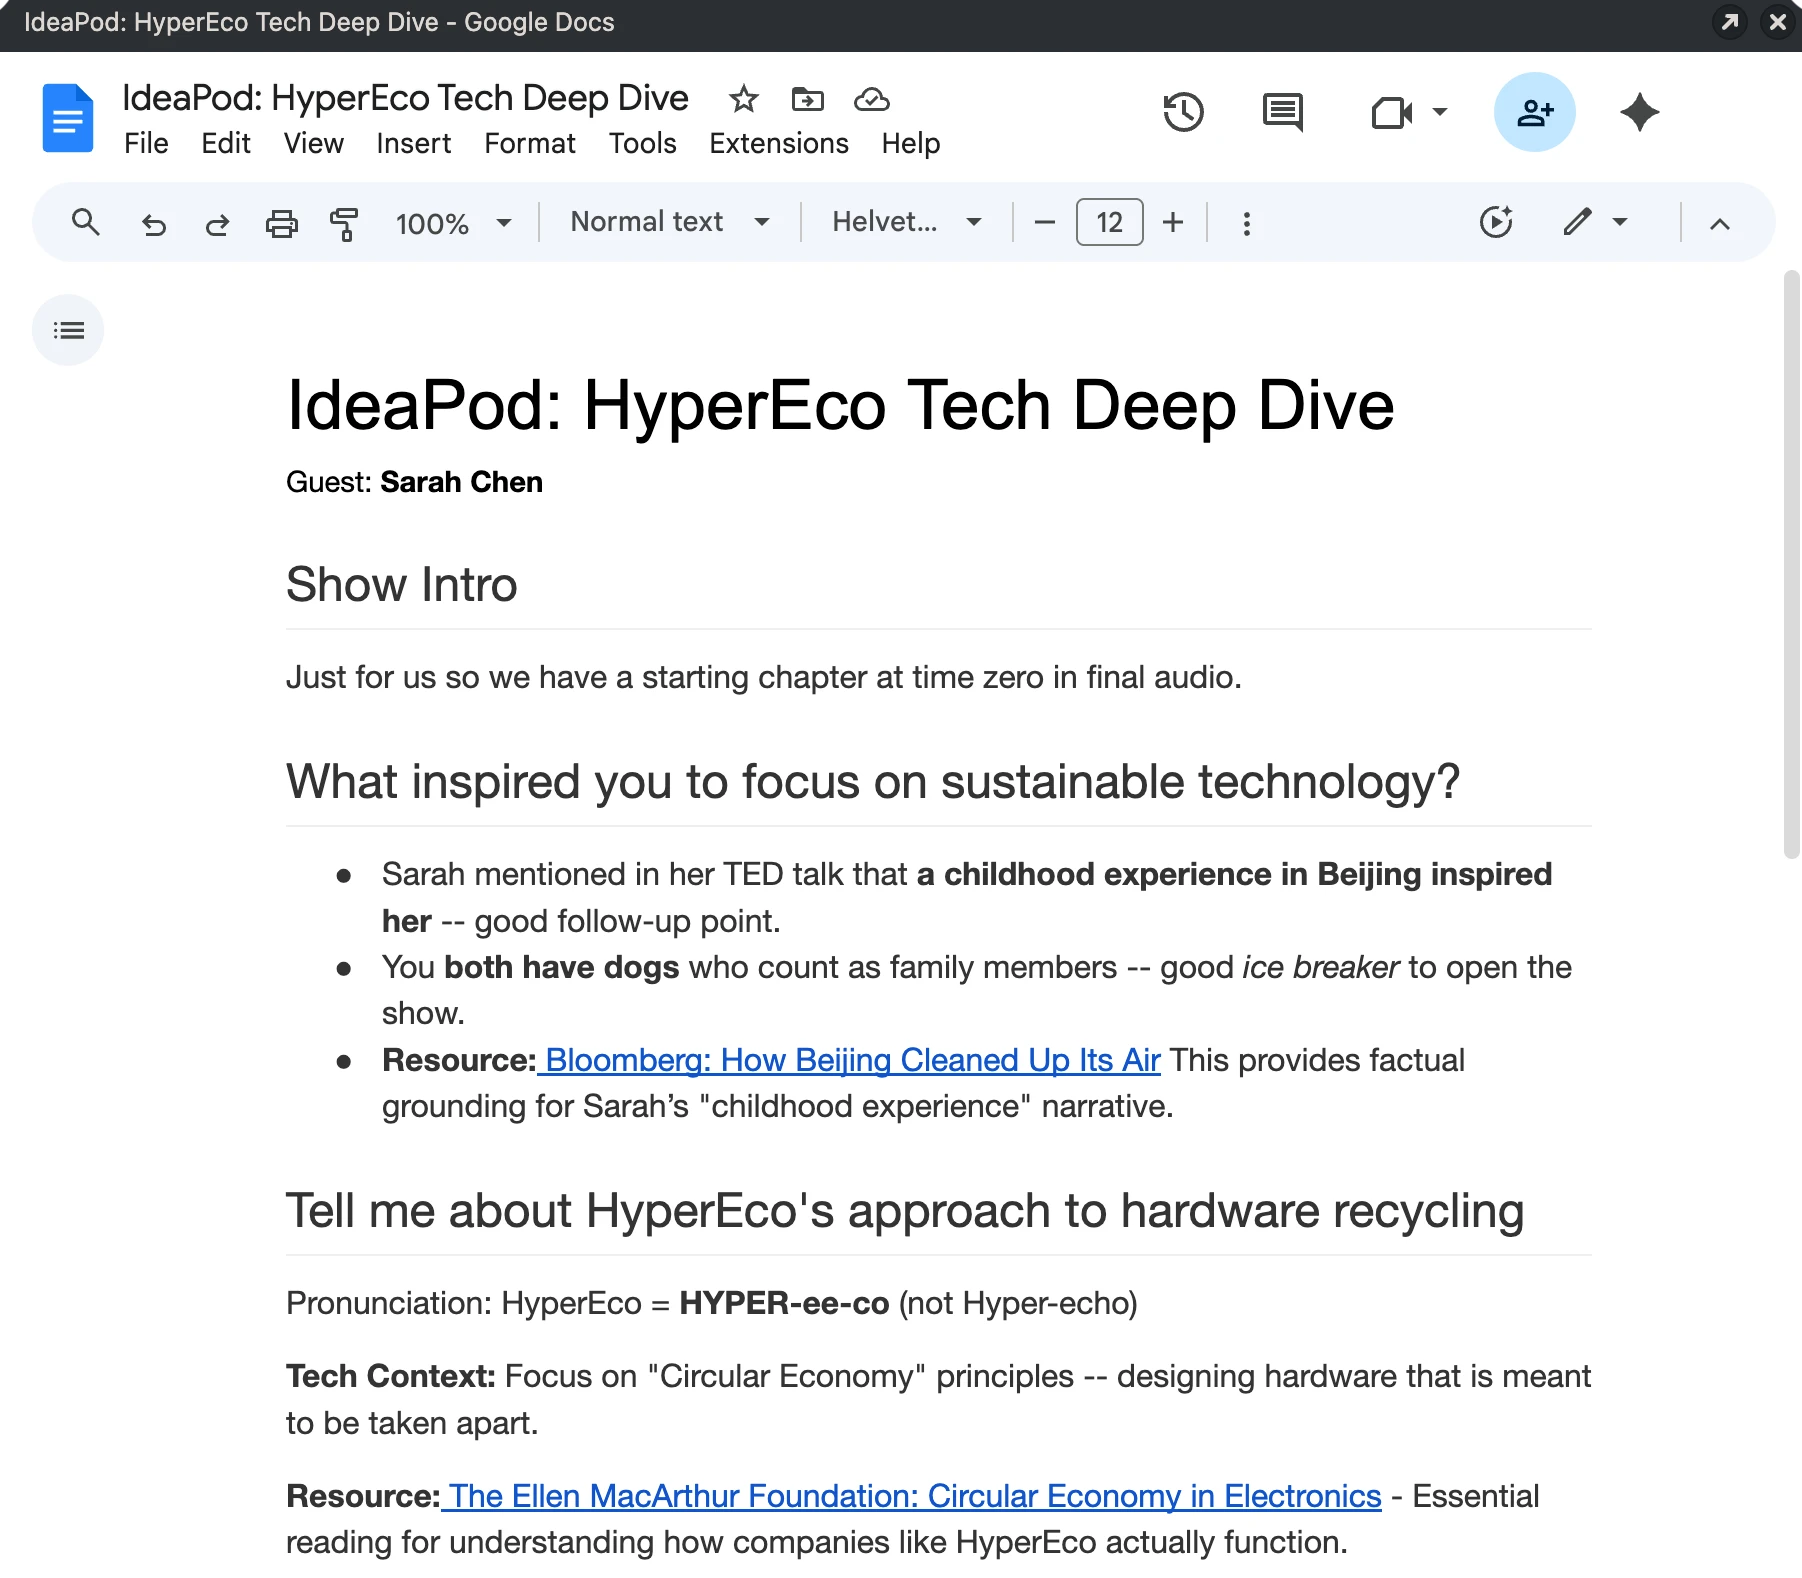The height and width of the screenshot is (1578, 1802).
Task: Print the document
Action: (x=281, y=223)
